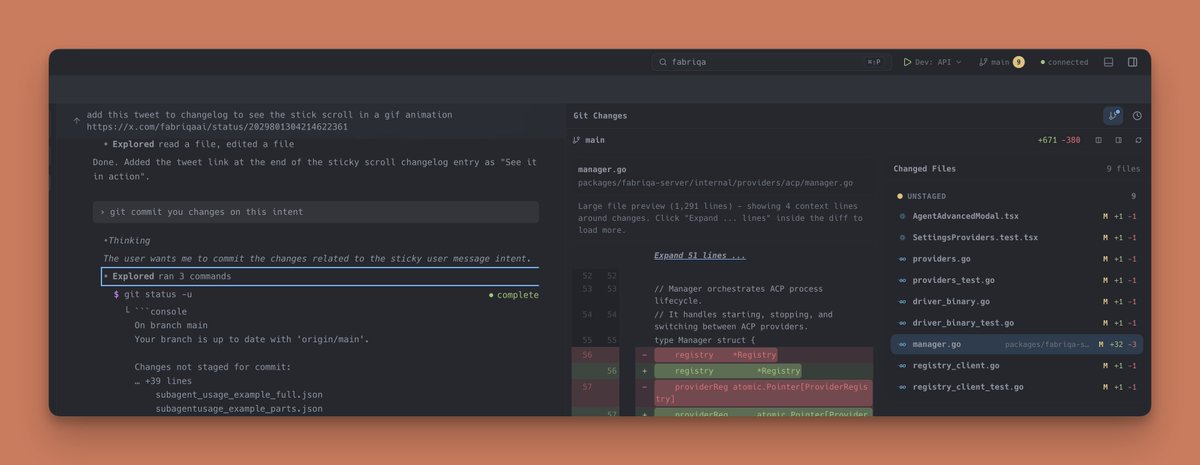Select SettingsProviders.test.tsx in changed files
The width and height of the screenshot is (1200, 465).
click(1016, 237)
